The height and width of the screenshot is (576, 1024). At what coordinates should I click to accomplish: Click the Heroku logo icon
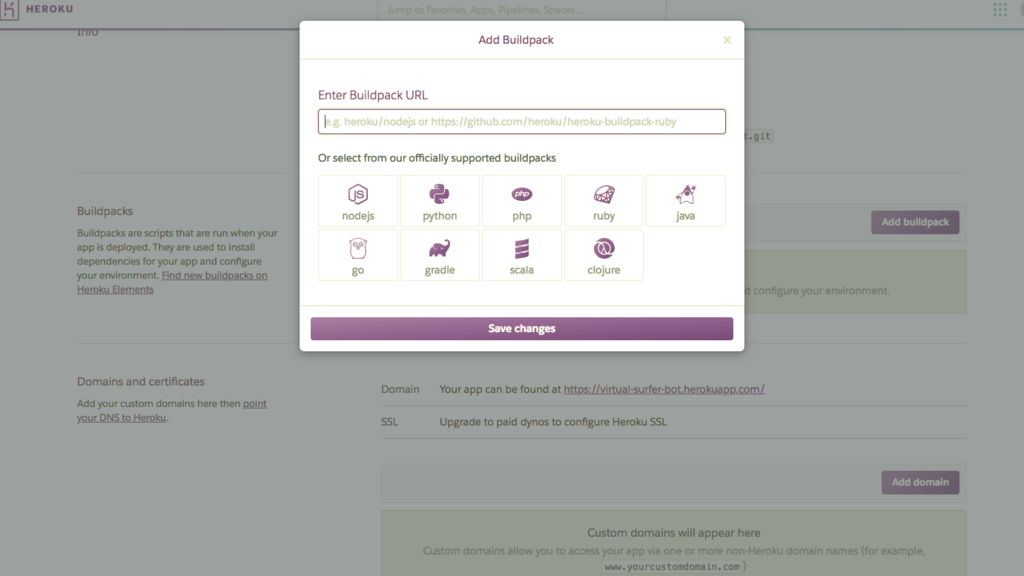tap(9, 10)
